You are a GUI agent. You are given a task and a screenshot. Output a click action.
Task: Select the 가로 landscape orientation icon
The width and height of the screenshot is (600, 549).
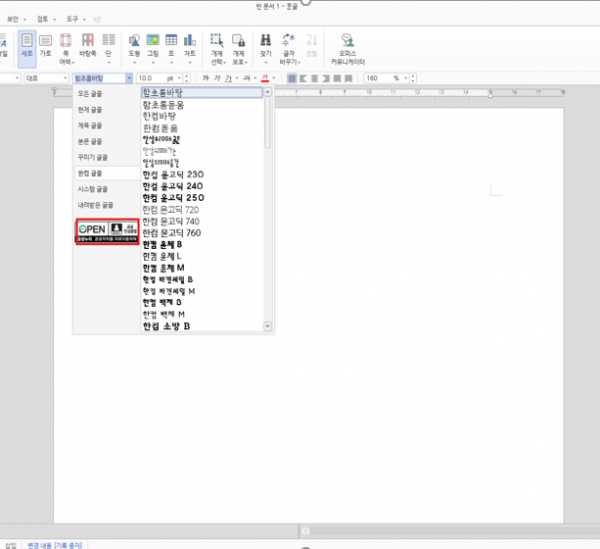(46, 46)
